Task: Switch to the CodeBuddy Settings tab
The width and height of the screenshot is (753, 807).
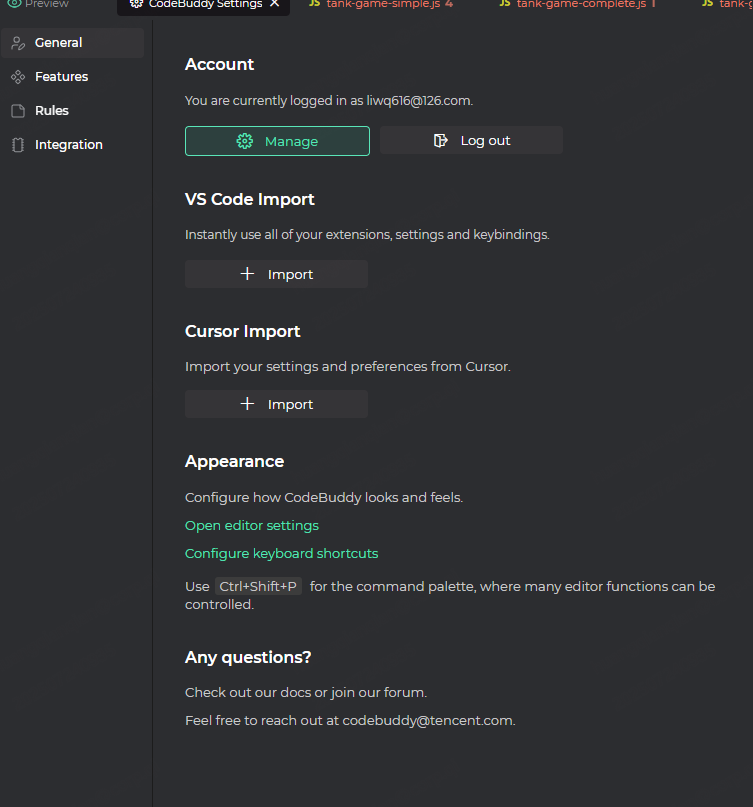Action: [203, 5]
